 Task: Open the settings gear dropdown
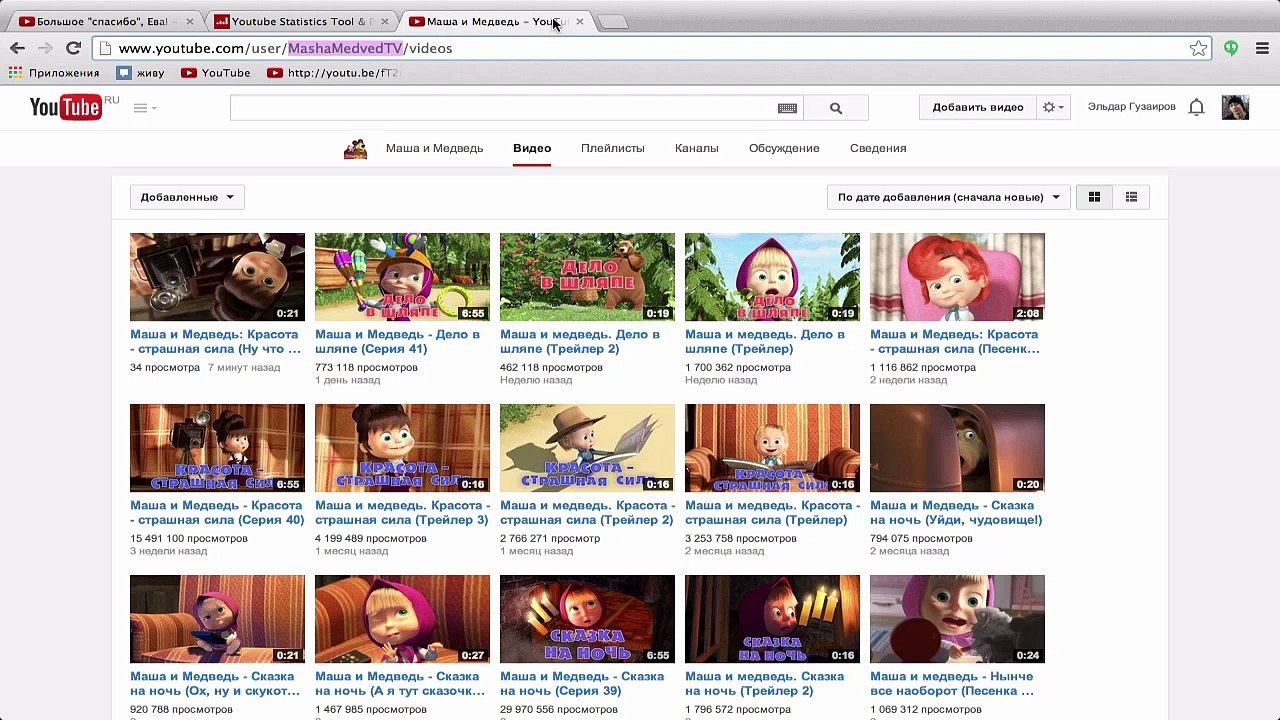[x=1053, y=107]
